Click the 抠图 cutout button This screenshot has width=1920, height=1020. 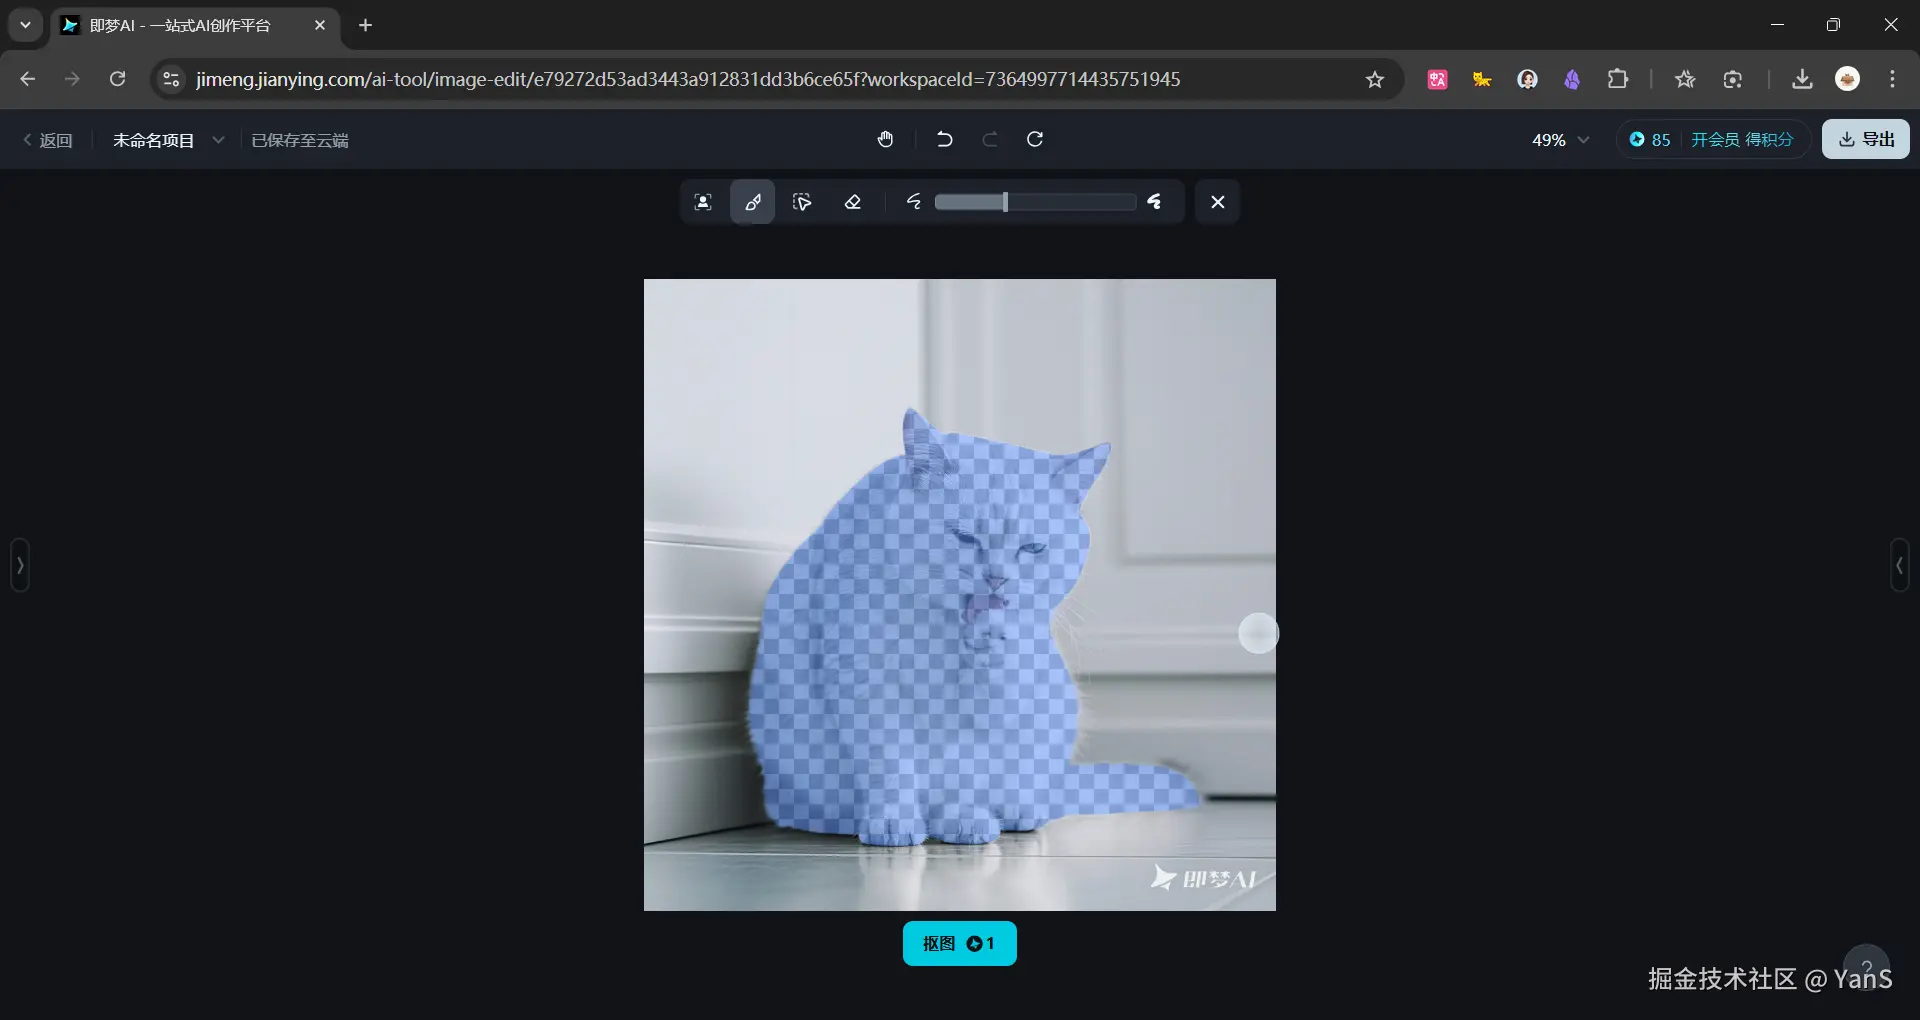pyautogui.click(x=960, y=943)
